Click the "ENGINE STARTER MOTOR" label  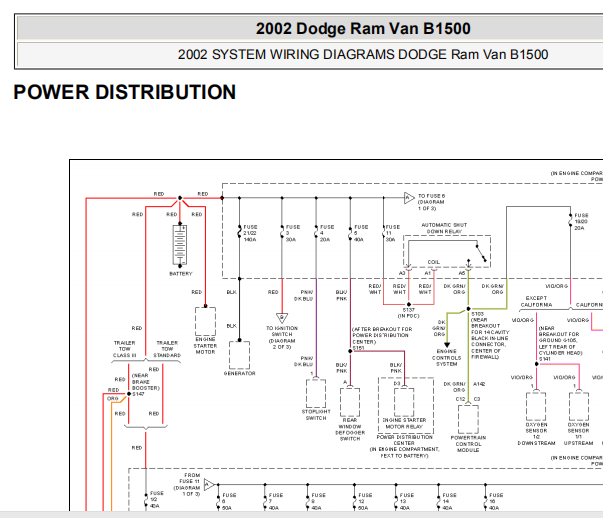pos(205,346)
